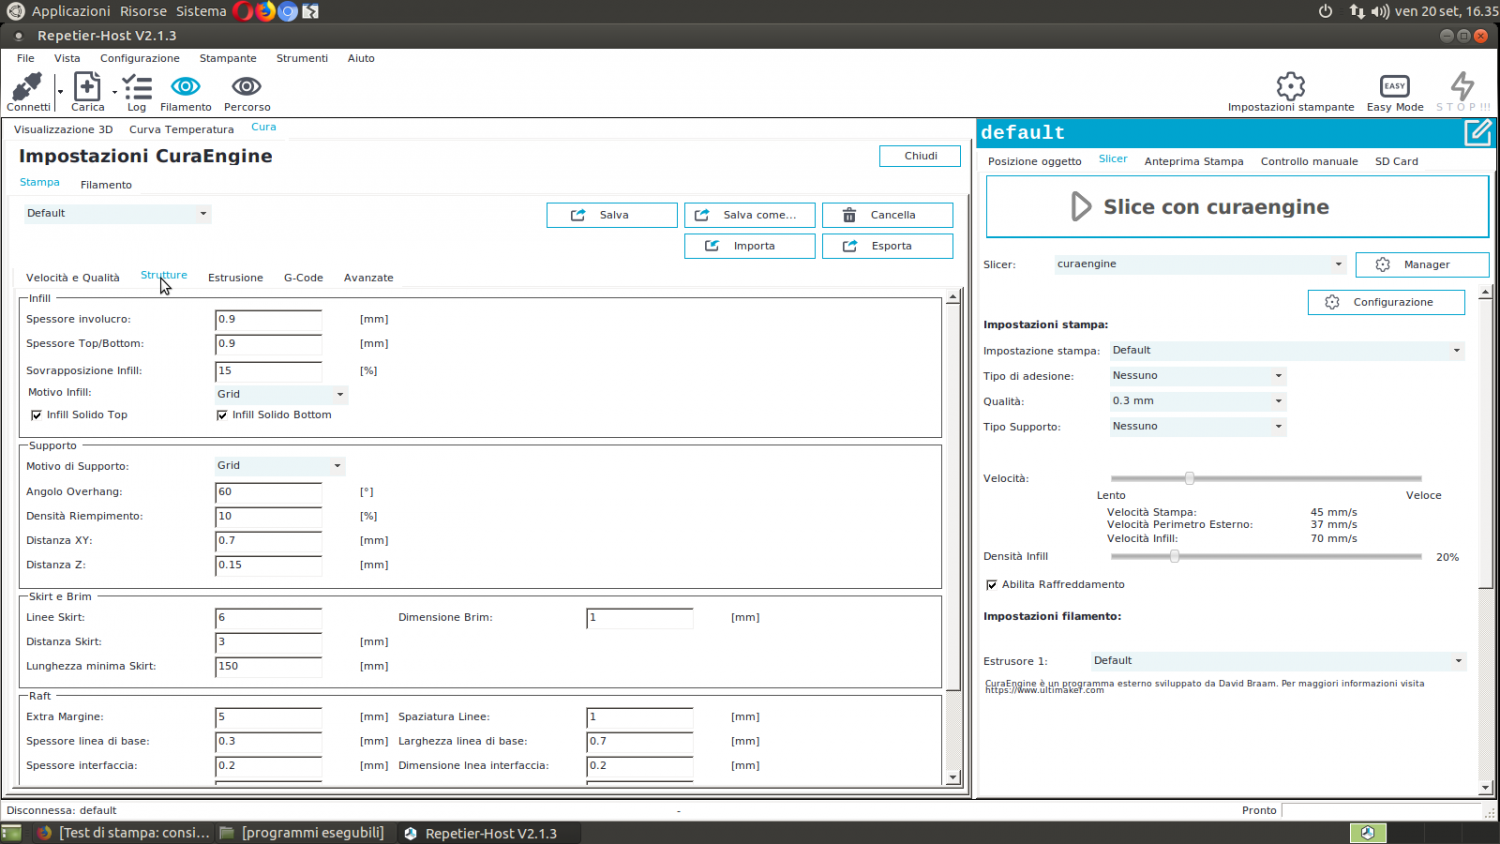Click the Salva button

click(x=612, y=215)
